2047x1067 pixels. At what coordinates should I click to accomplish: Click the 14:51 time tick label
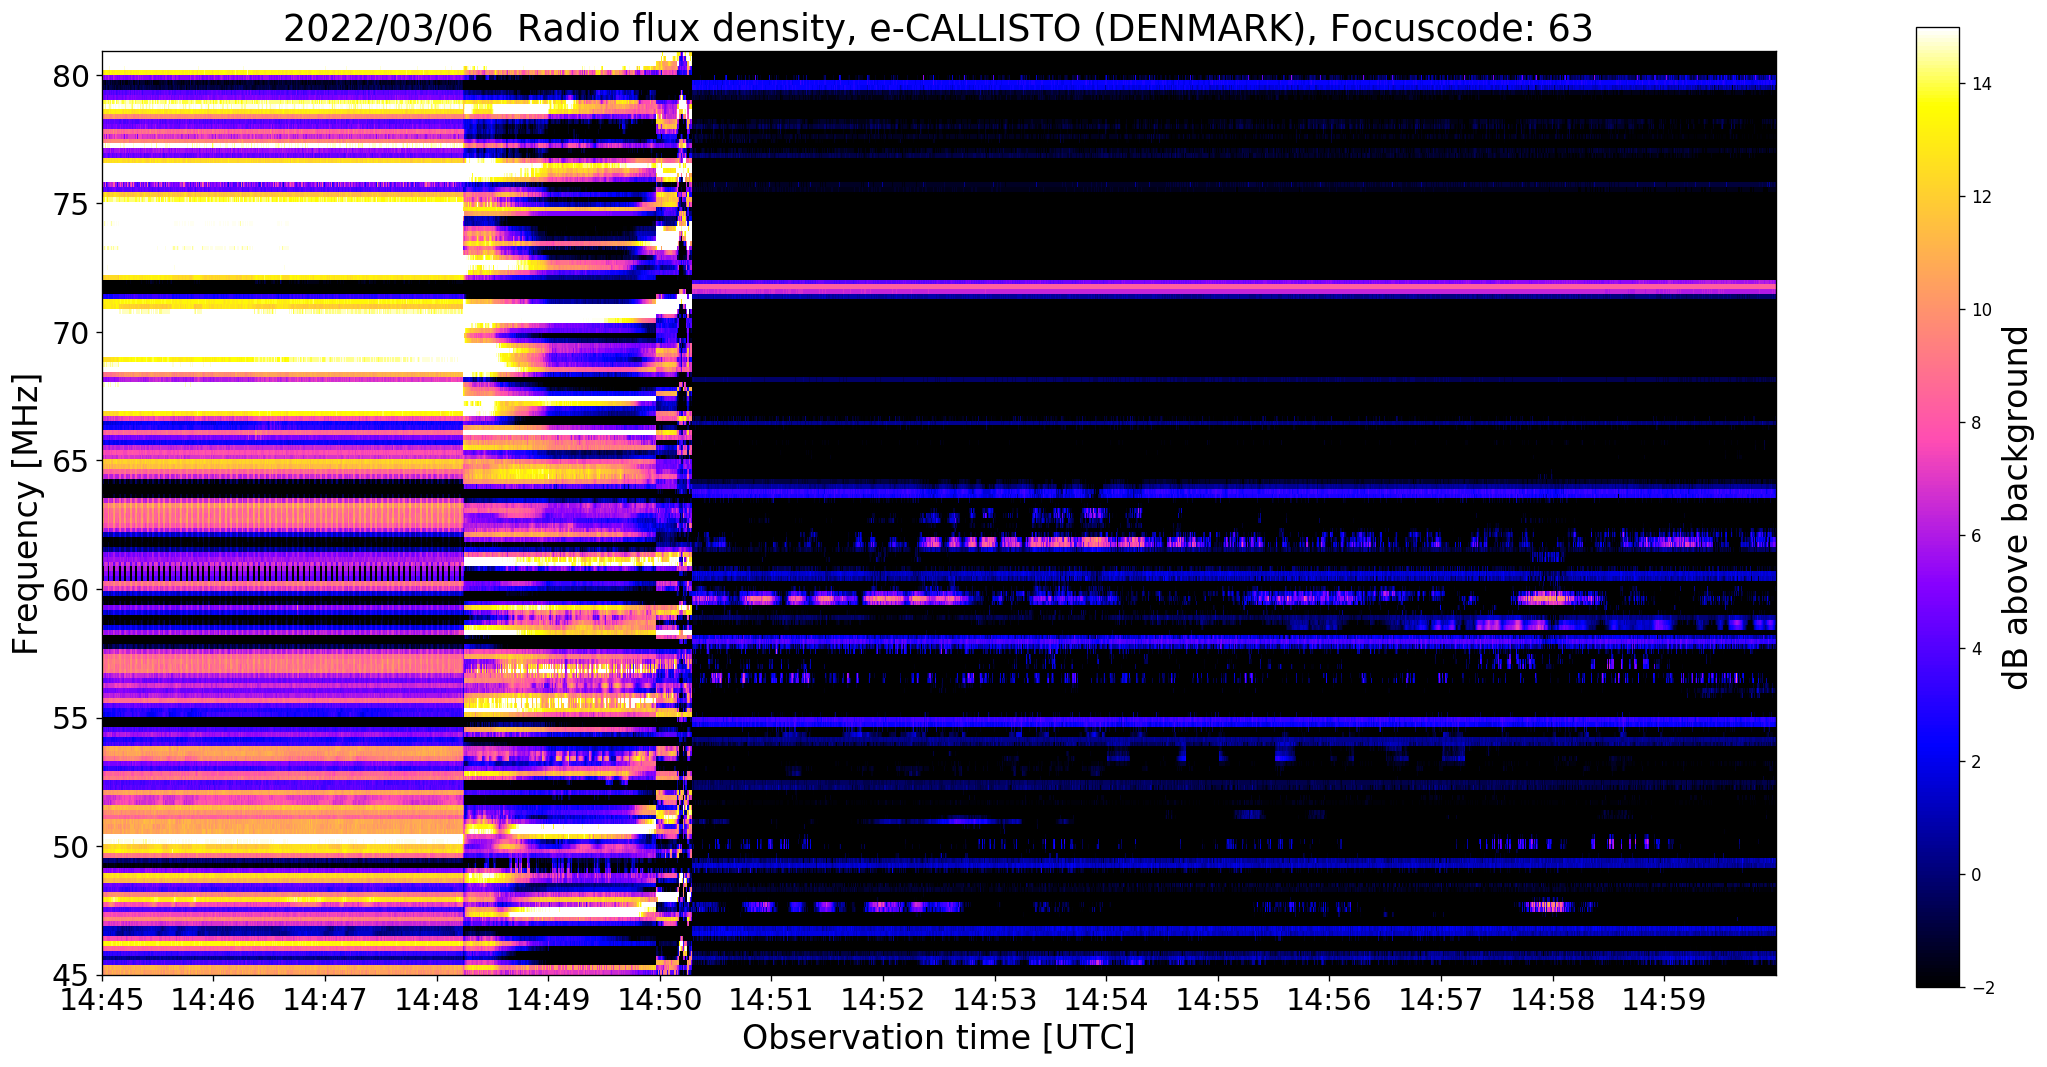point(771,999)
